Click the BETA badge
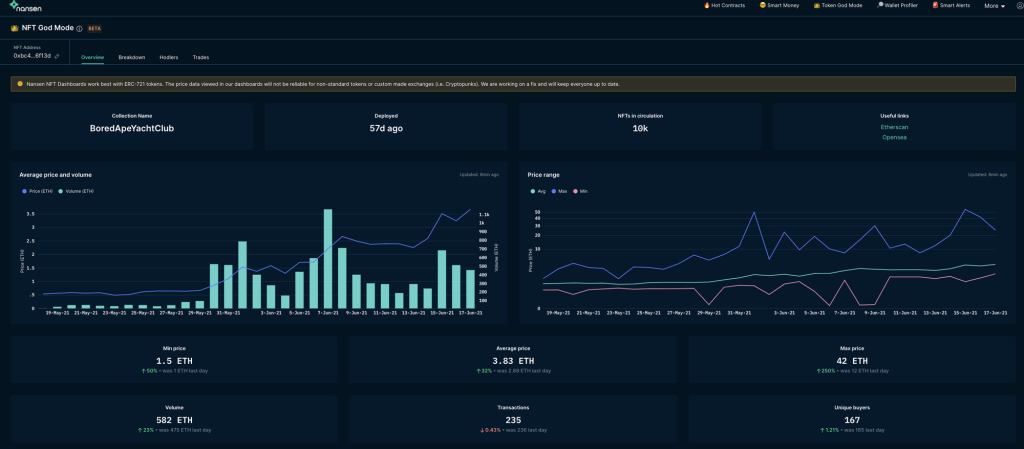Screen dimensions: 1024x449 (x=94, y=29)
